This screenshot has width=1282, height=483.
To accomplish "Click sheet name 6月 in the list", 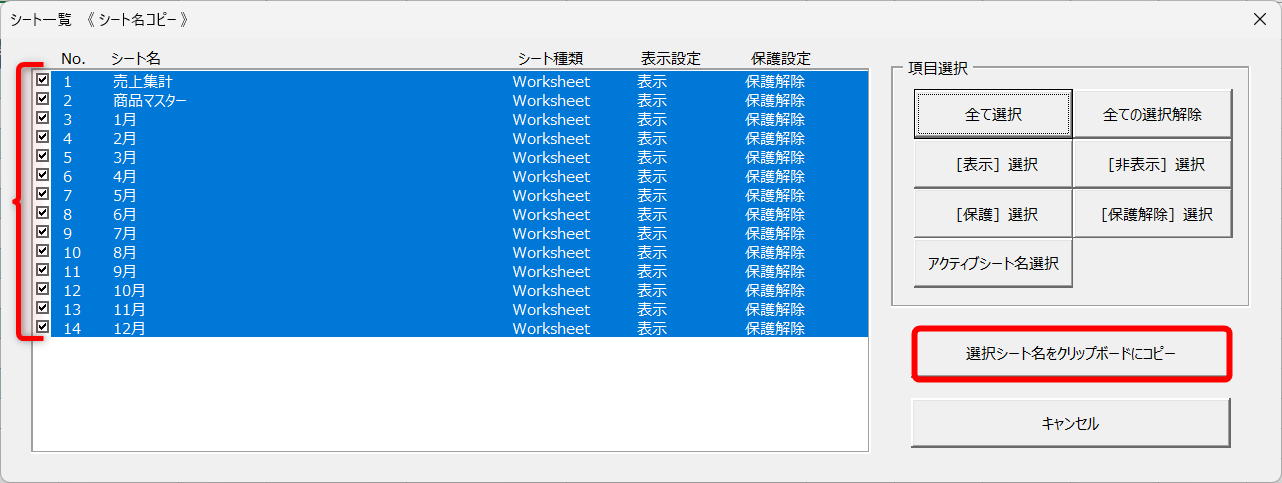I will (125, 214).
